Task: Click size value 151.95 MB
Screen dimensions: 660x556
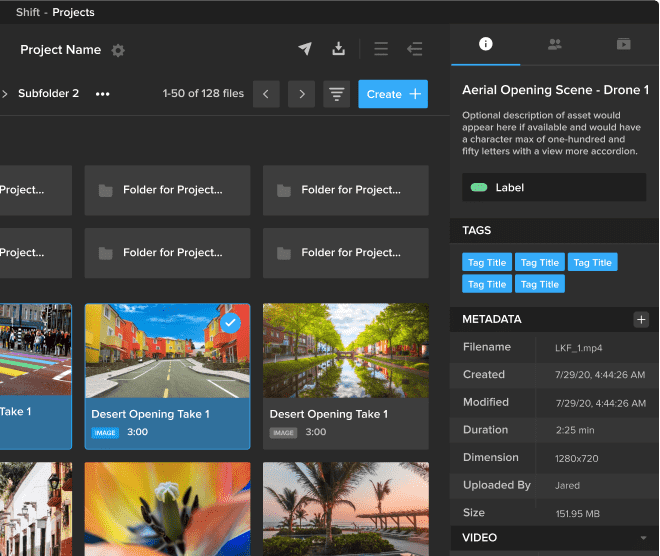Action: (x=578, y=513)
